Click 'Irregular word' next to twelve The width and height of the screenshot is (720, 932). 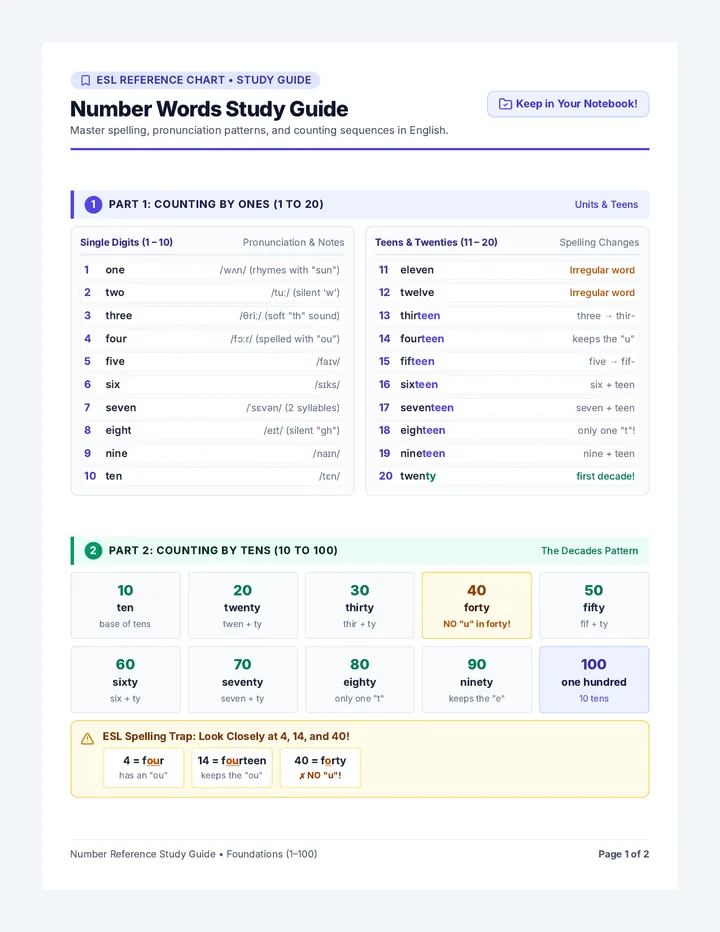click(602, 292)
